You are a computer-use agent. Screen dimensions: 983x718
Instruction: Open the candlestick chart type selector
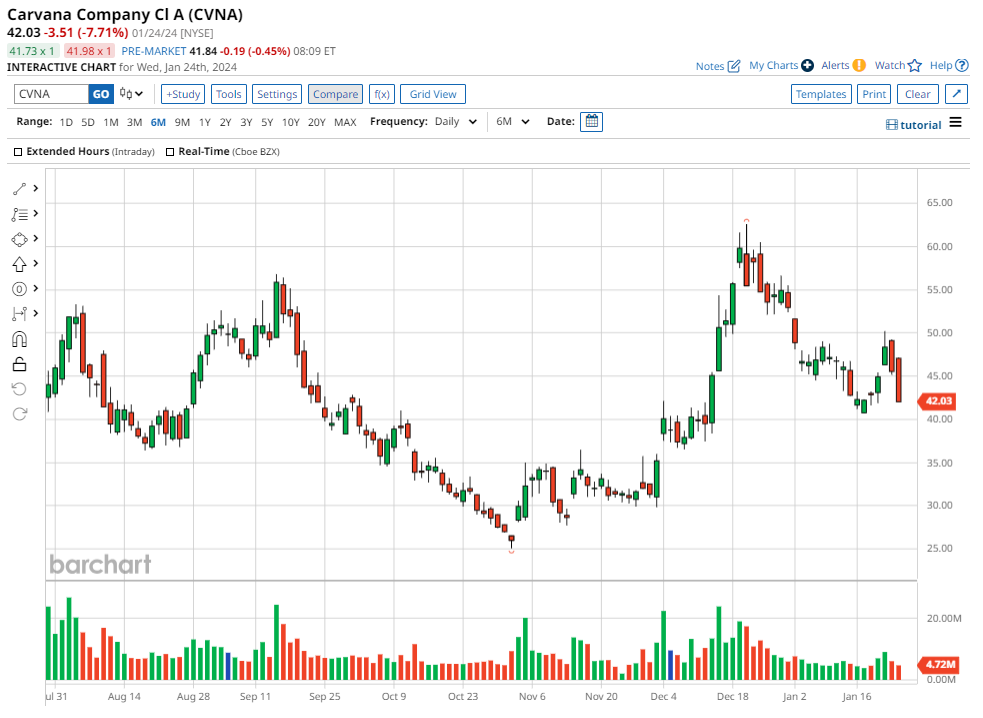click(132, 94)
